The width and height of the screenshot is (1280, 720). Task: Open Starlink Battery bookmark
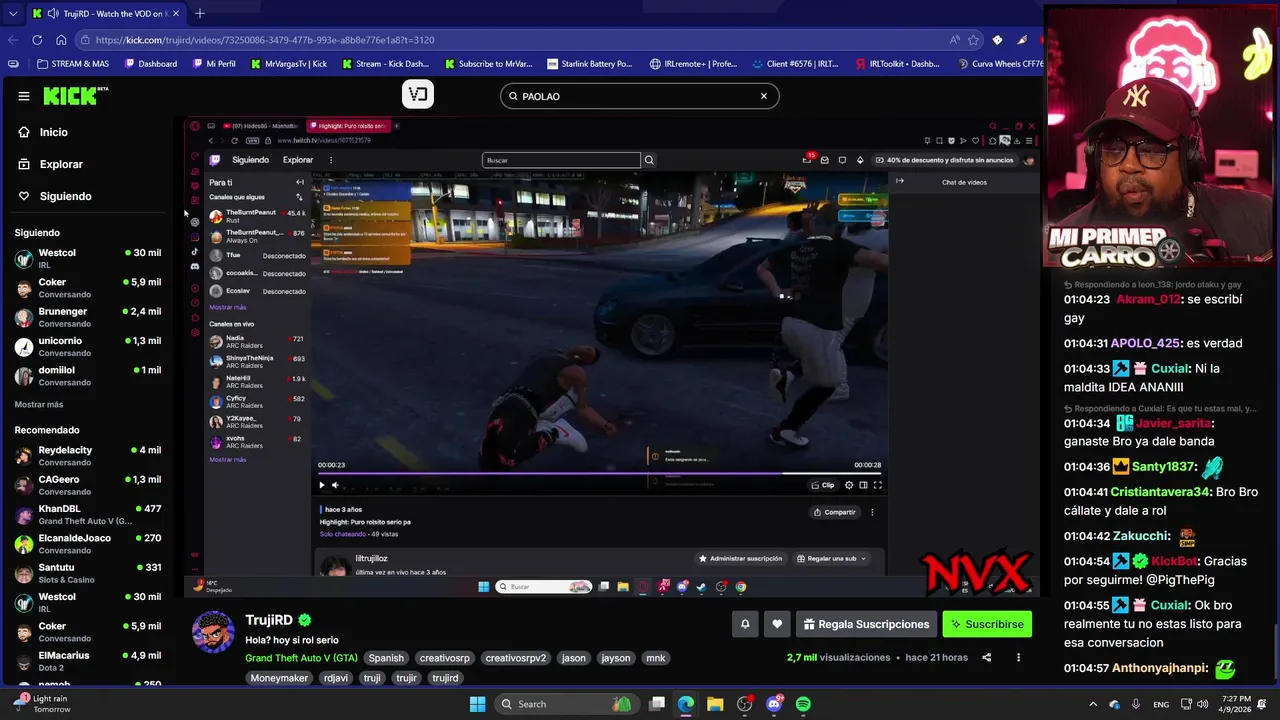tap(589, 64)
